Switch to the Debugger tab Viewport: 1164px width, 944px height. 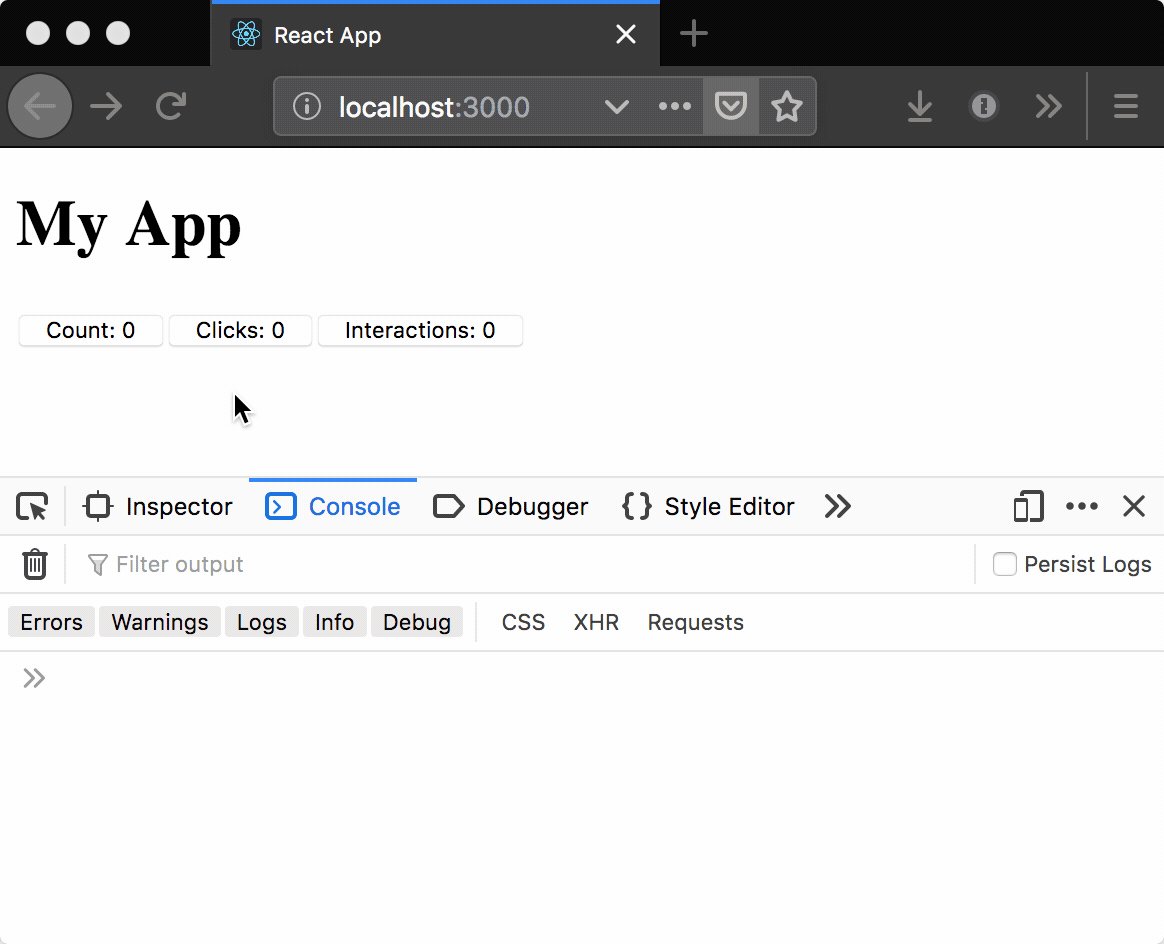click(x=511, y=506)
